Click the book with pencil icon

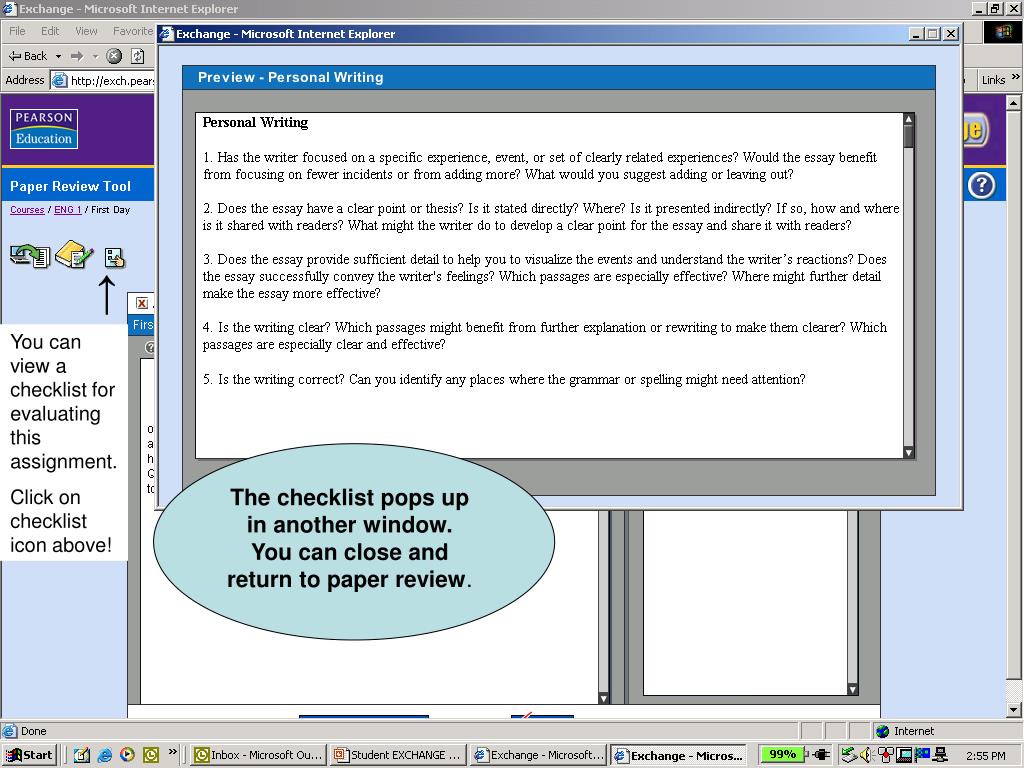tap(74, 255)
